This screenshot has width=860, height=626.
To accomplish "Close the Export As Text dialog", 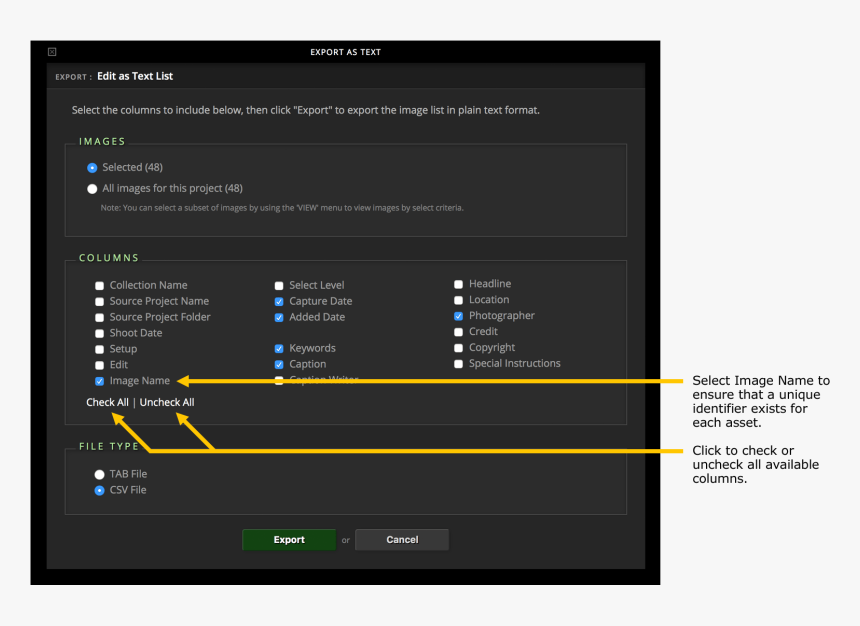I will click(x=52, y=52).
